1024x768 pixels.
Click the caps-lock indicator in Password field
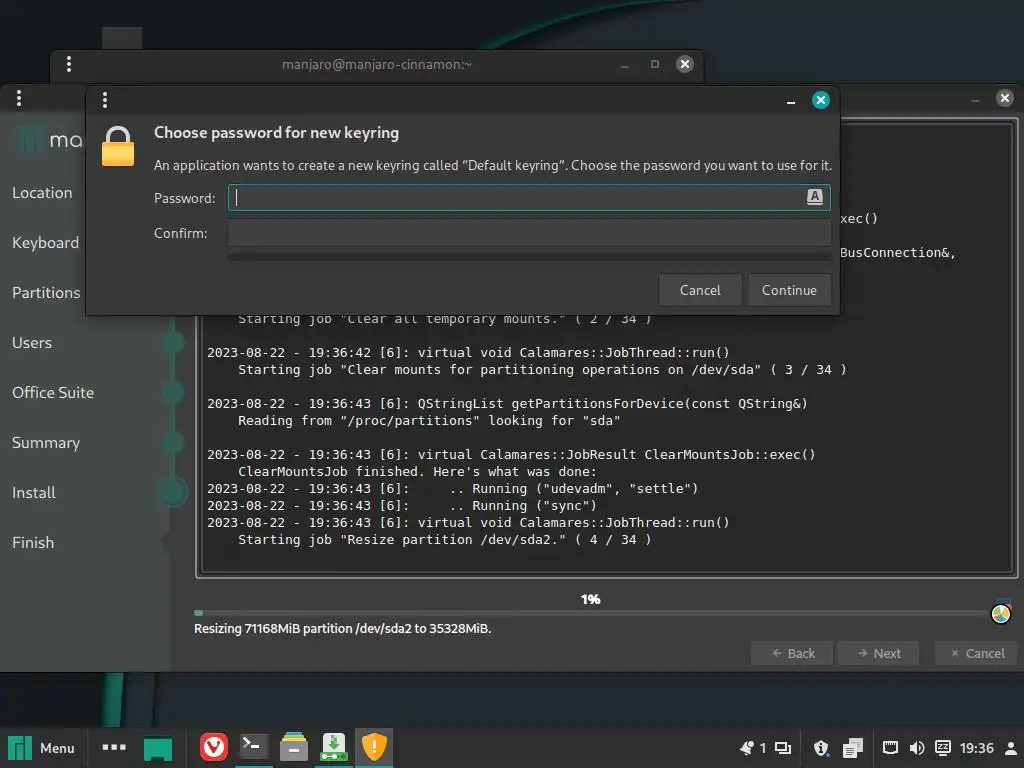(x=814, y=197)
